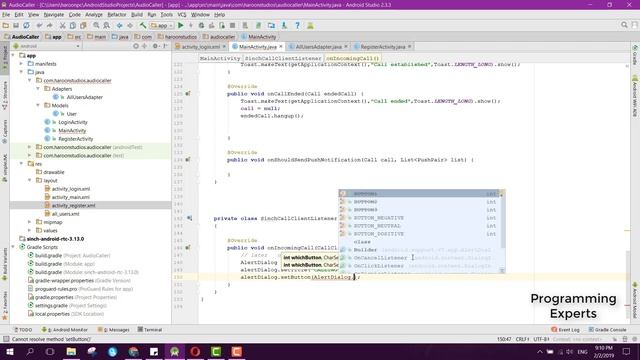
Task: Open the Terminal tool window
Action: click(150, 330)
